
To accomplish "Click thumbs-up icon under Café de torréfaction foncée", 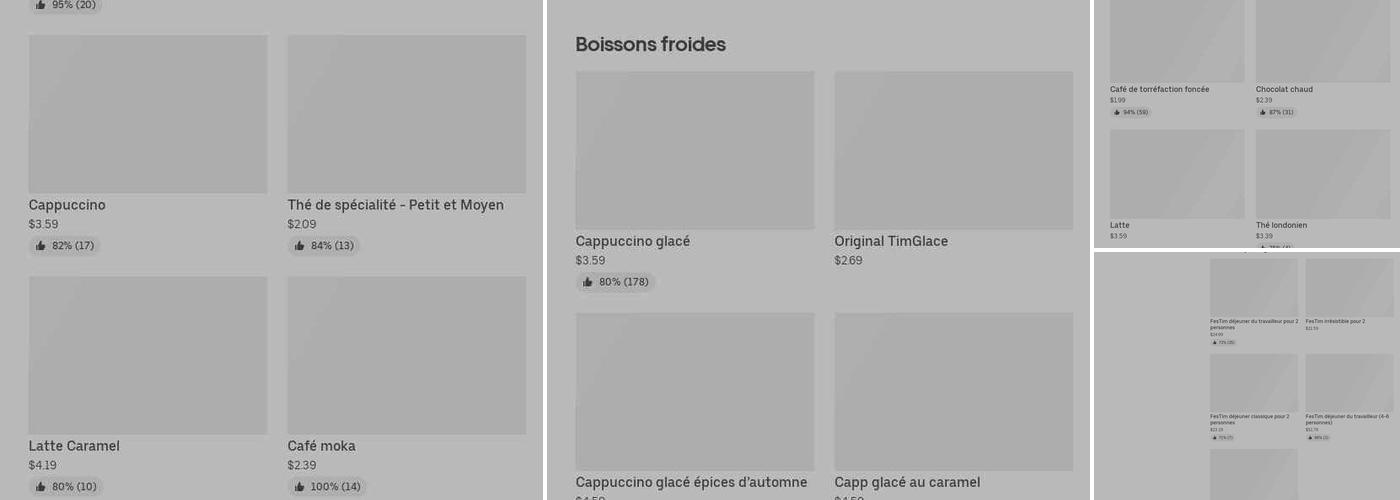I will click(1116, 112).
